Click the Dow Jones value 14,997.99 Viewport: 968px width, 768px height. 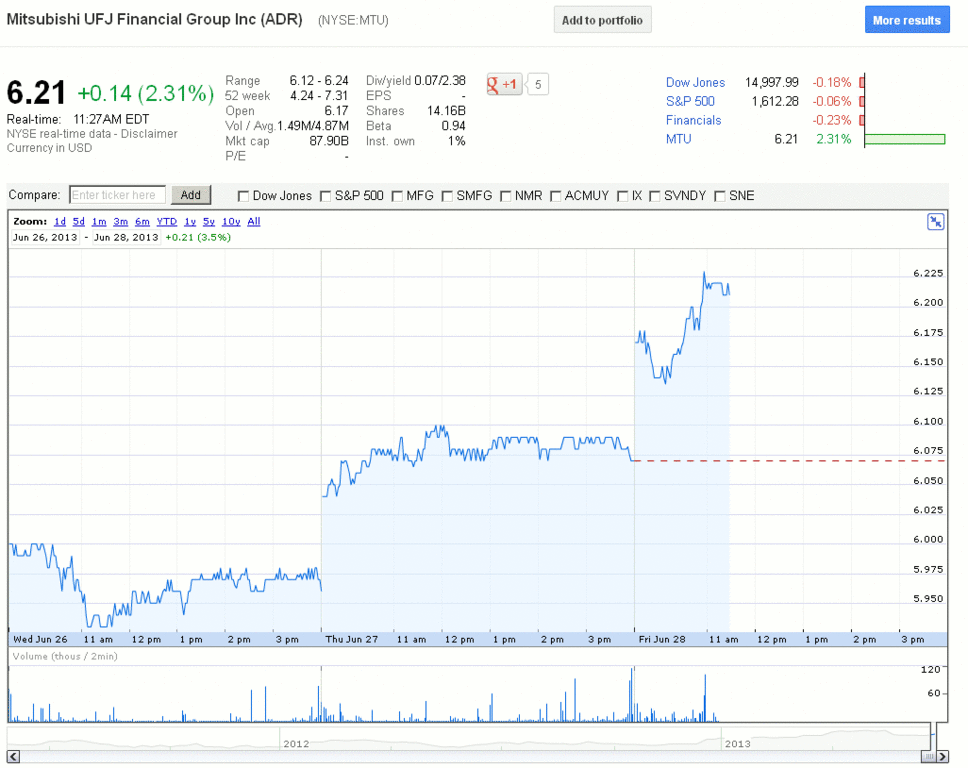pos(772,82)
